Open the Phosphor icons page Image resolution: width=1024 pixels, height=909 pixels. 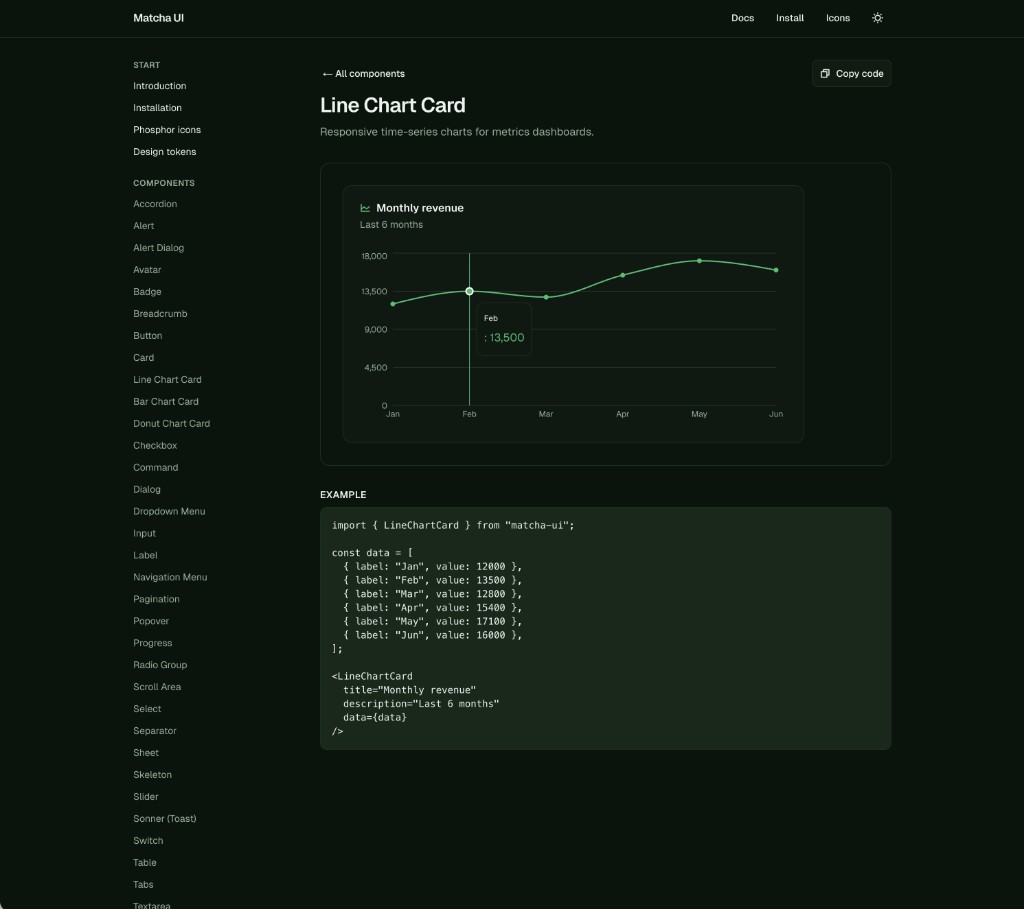[166, 129]
